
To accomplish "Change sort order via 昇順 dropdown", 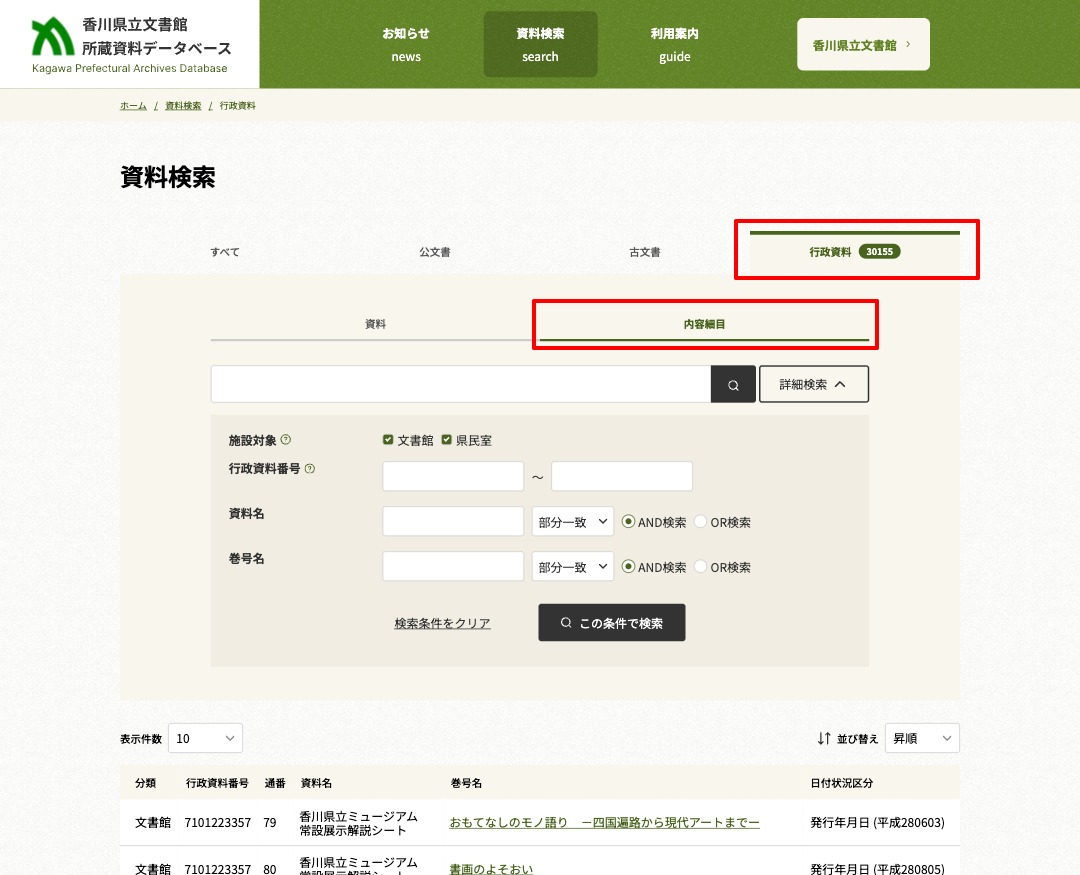I will pyautogui.click(x=921, y=738).
